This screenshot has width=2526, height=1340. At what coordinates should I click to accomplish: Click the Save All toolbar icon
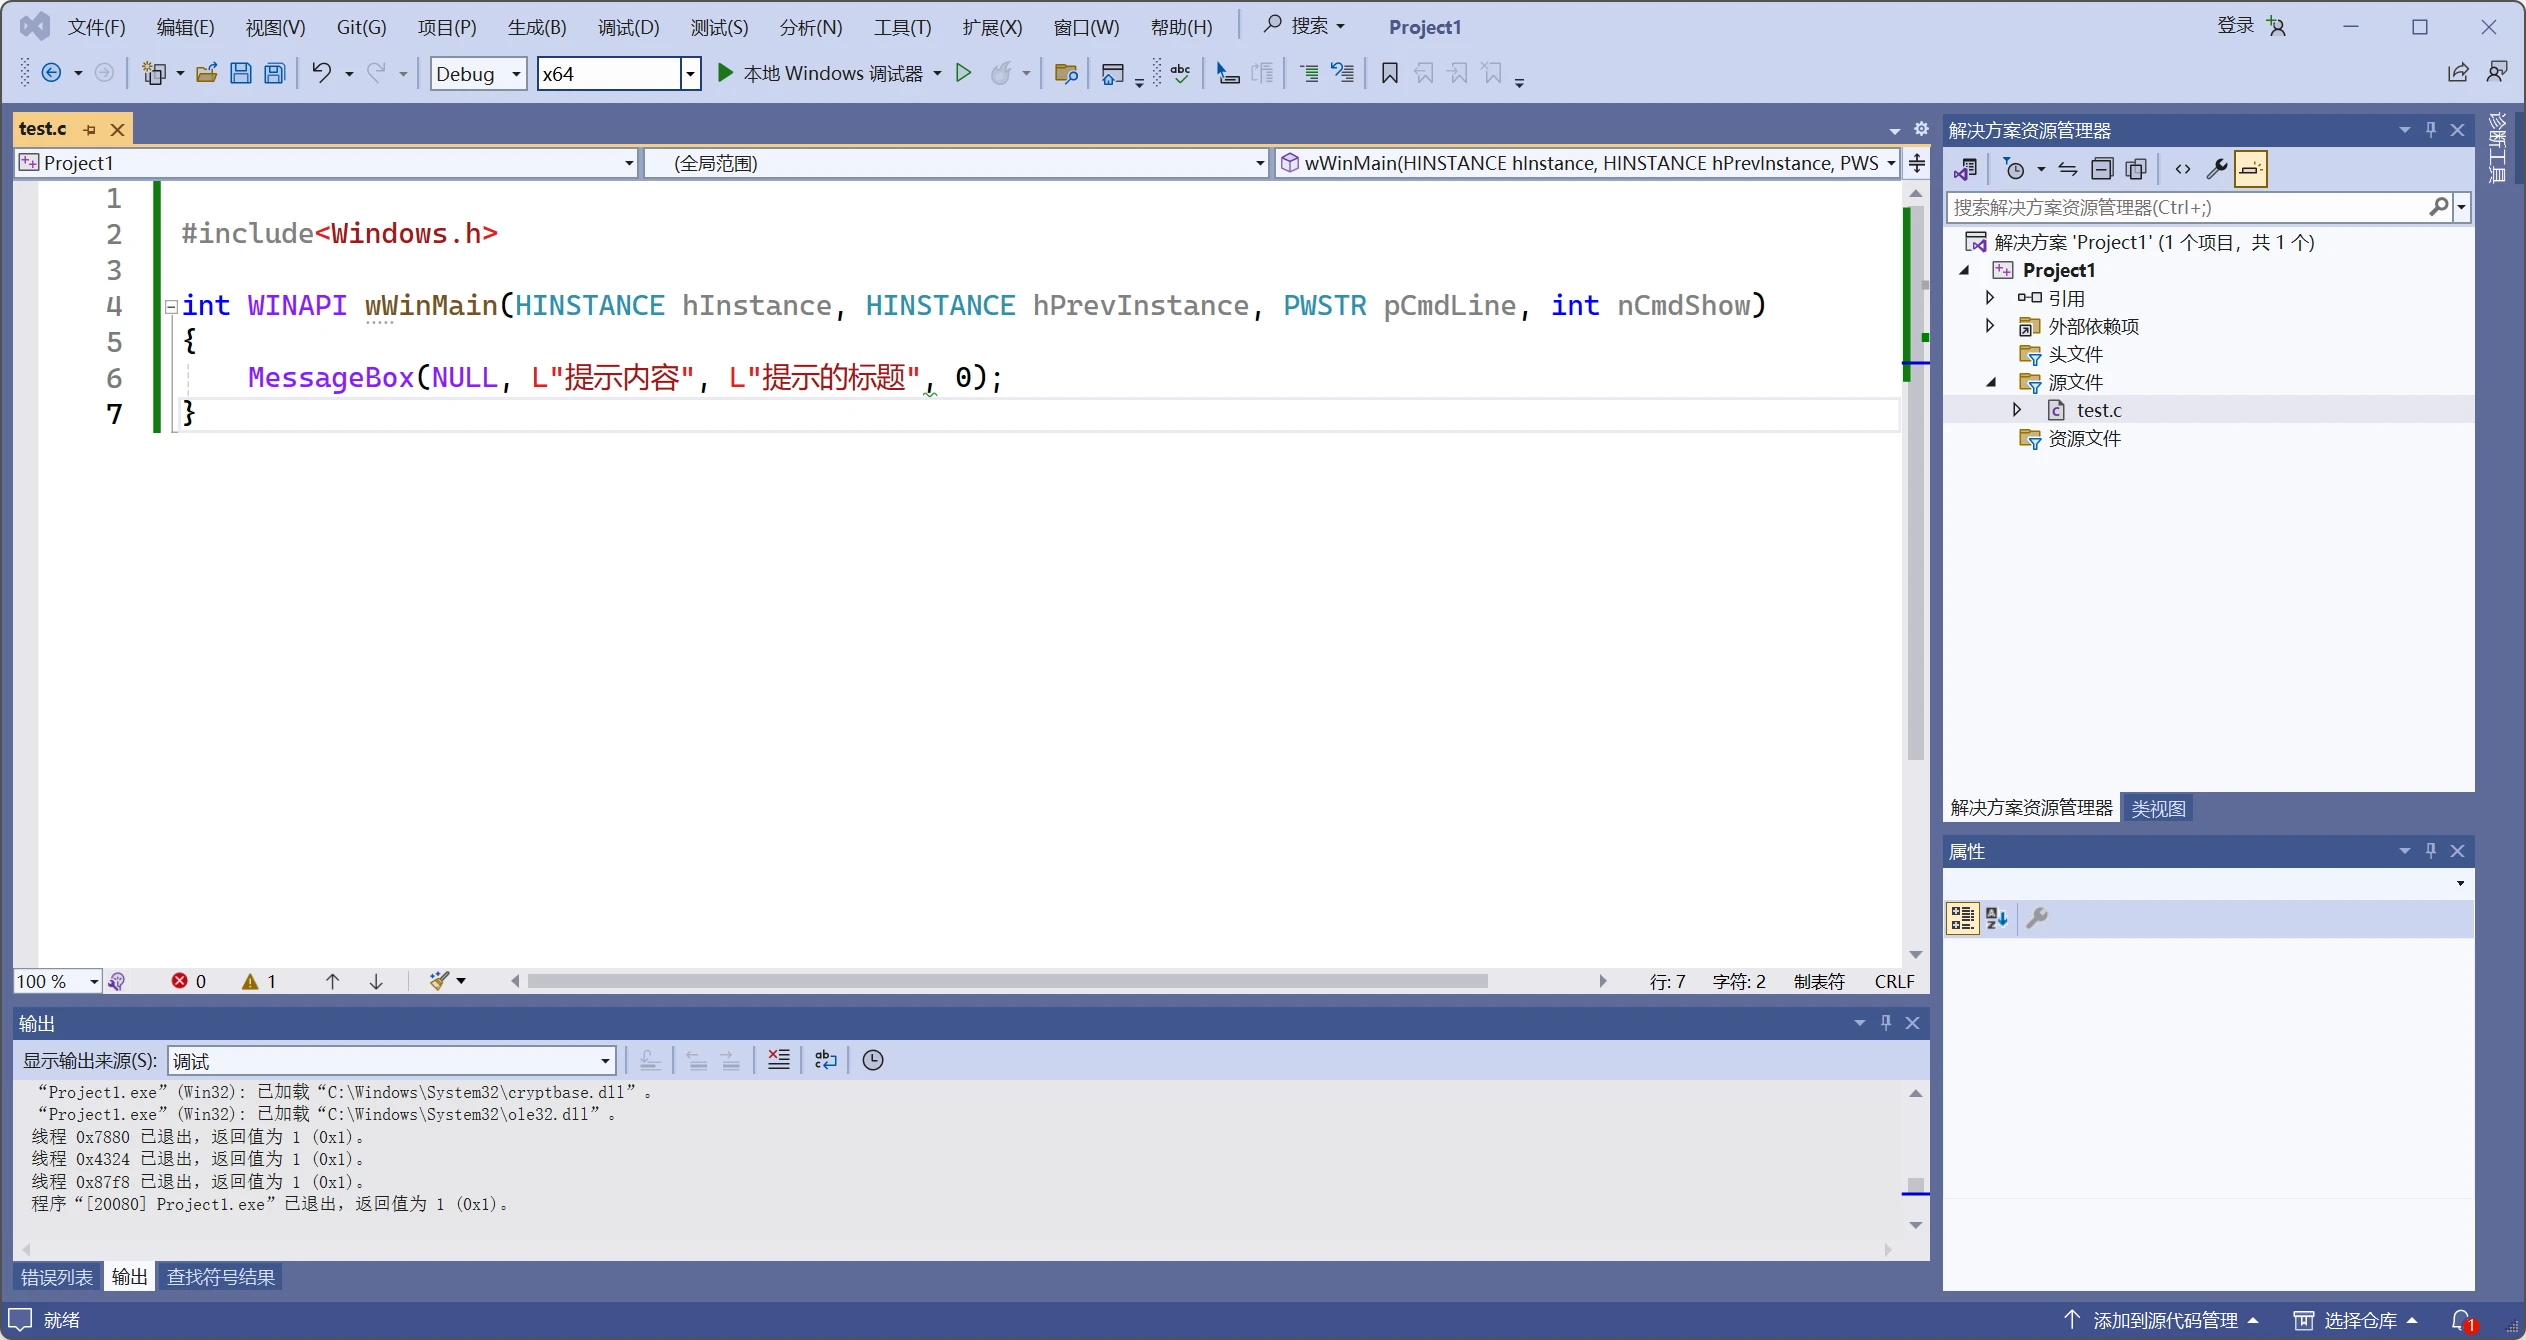pyautogui.click(x=274, y=73)
